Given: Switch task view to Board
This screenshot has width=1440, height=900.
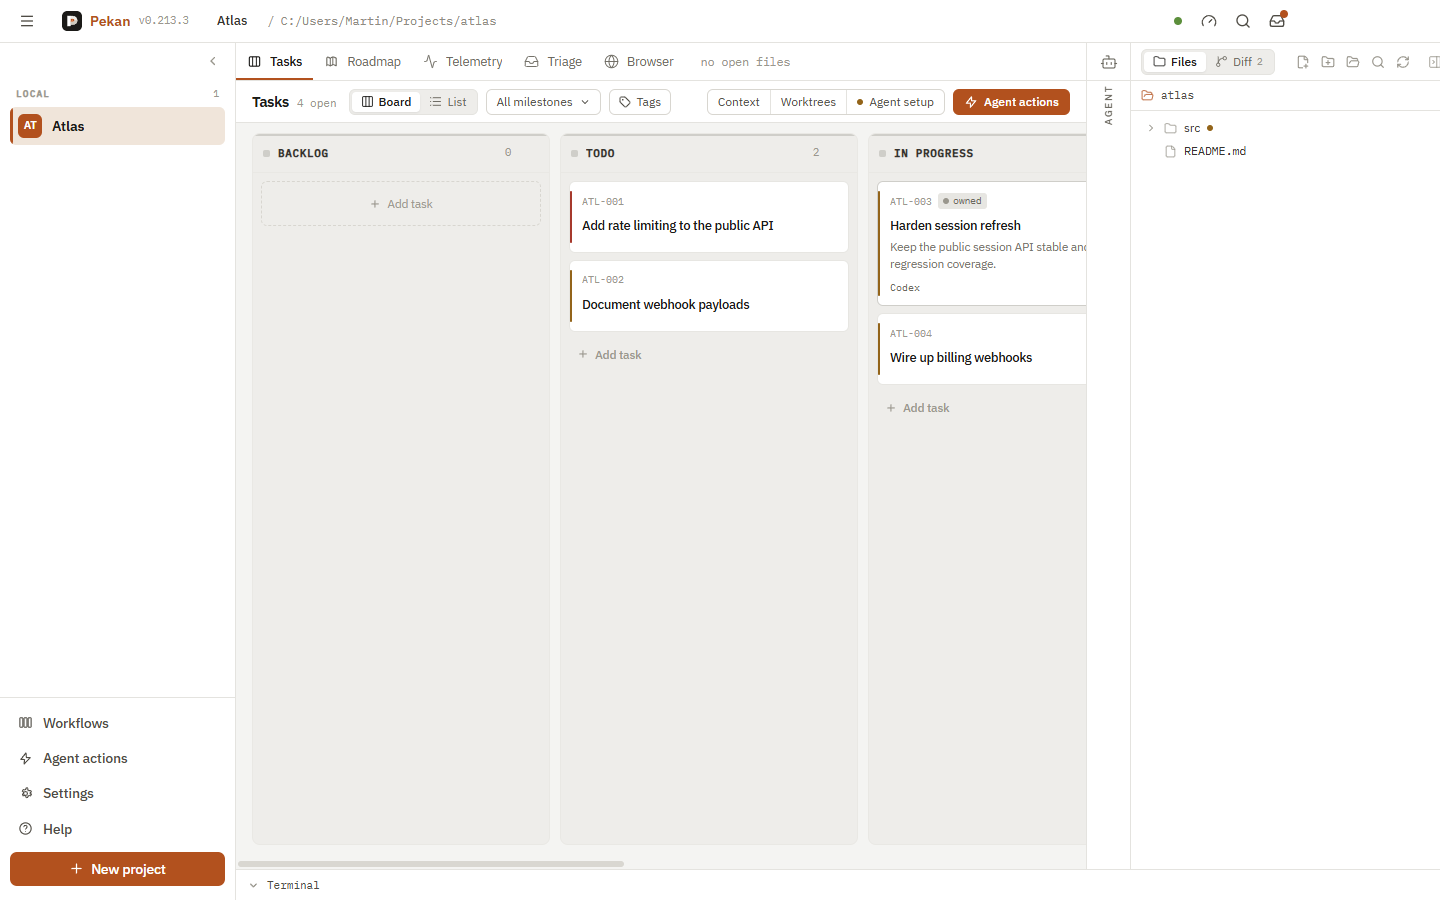Looking at the screenshot, I should pyautogui.click(x=386, y=102).
